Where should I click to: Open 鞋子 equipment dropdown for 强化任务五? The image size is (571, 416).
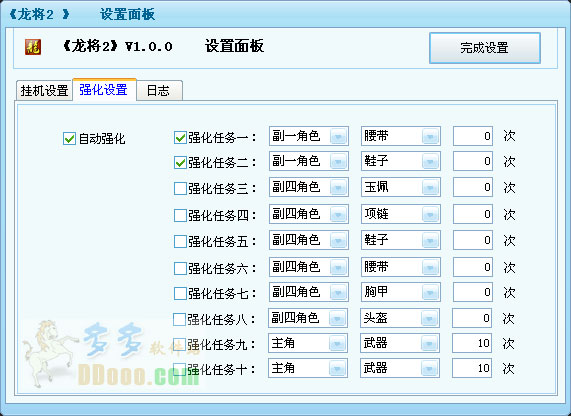(401, 240)
